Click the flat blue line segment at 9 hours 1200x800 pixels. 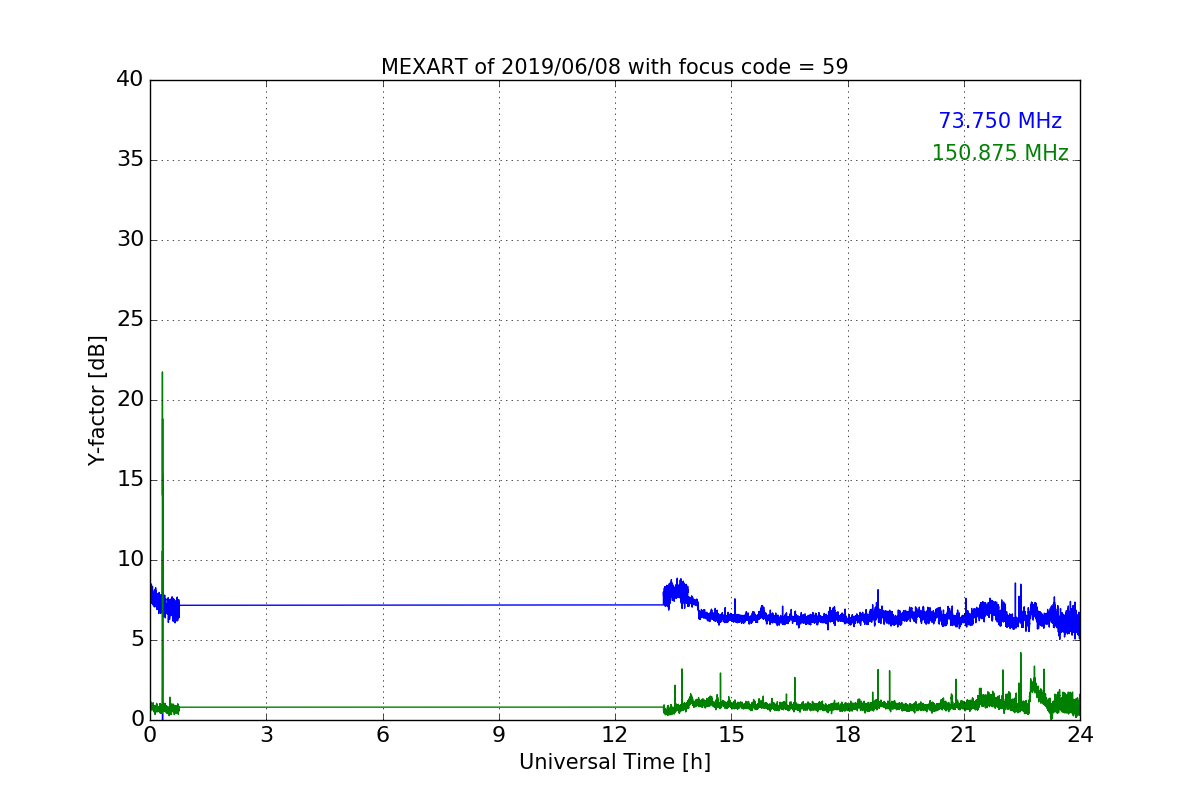(x=499, y=604)
